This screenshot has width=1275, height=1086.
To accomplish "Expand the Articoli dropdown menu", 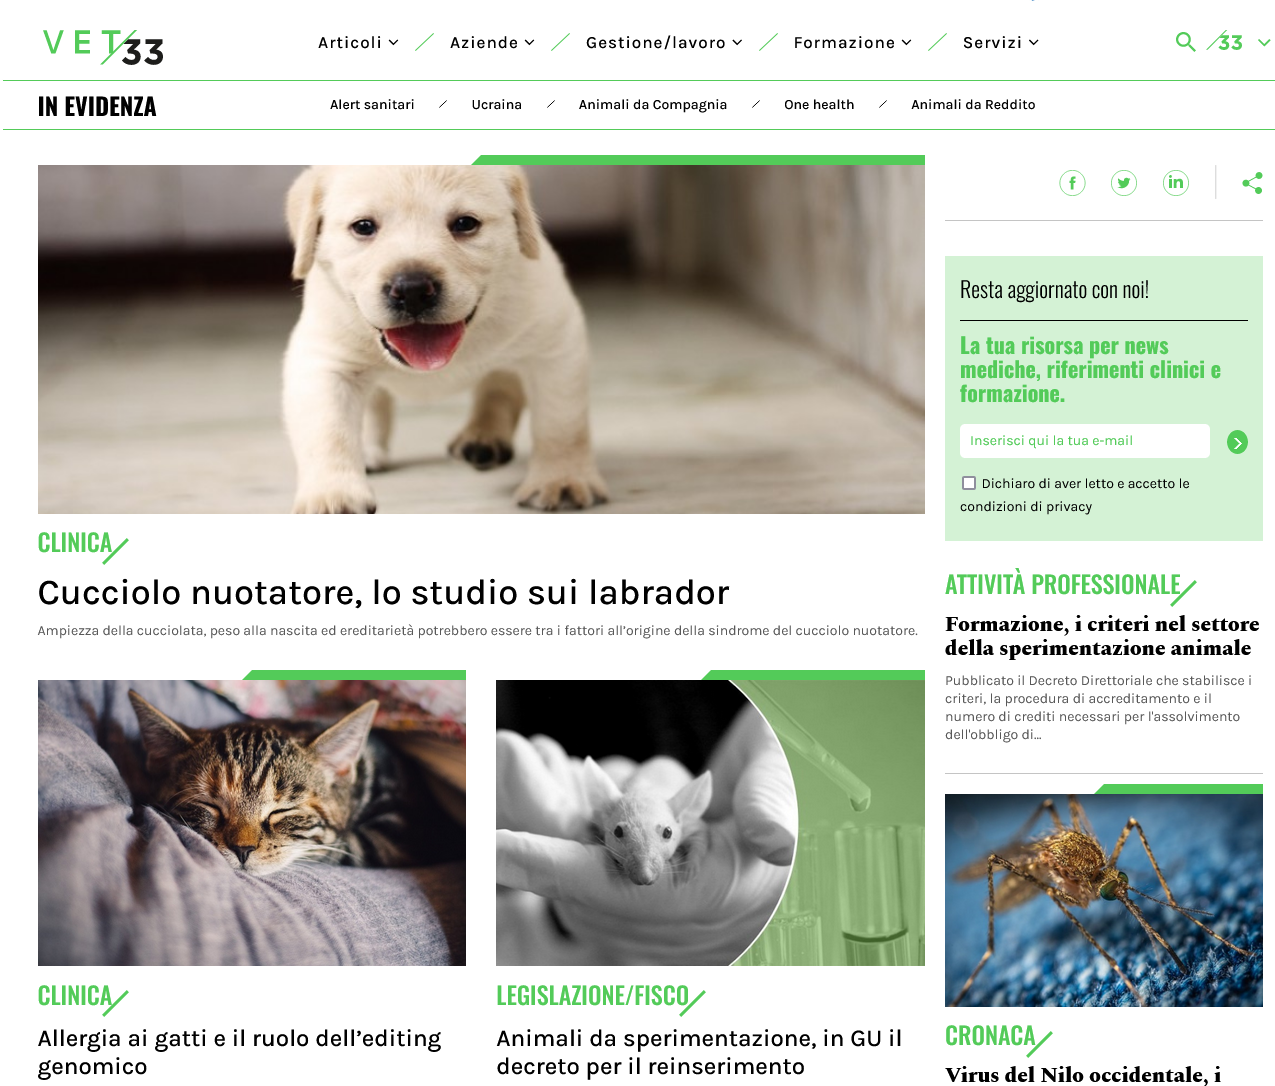I will (358, 42).
